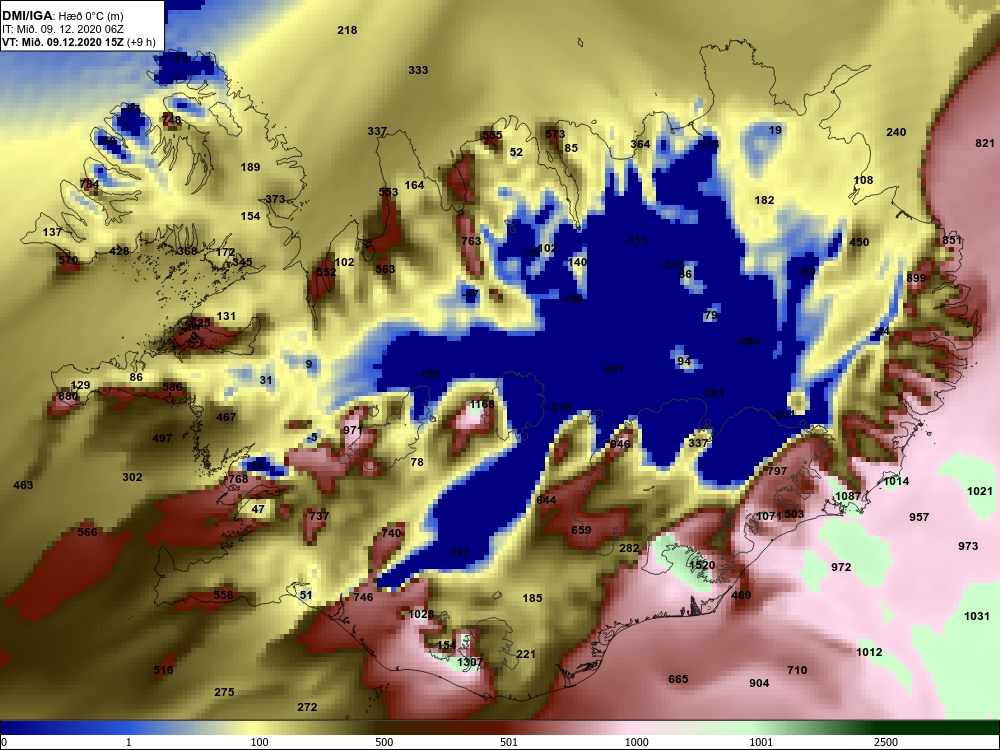Screen dimensions: 1000x750
Task: Click the map value '904'
Action: 759,683
